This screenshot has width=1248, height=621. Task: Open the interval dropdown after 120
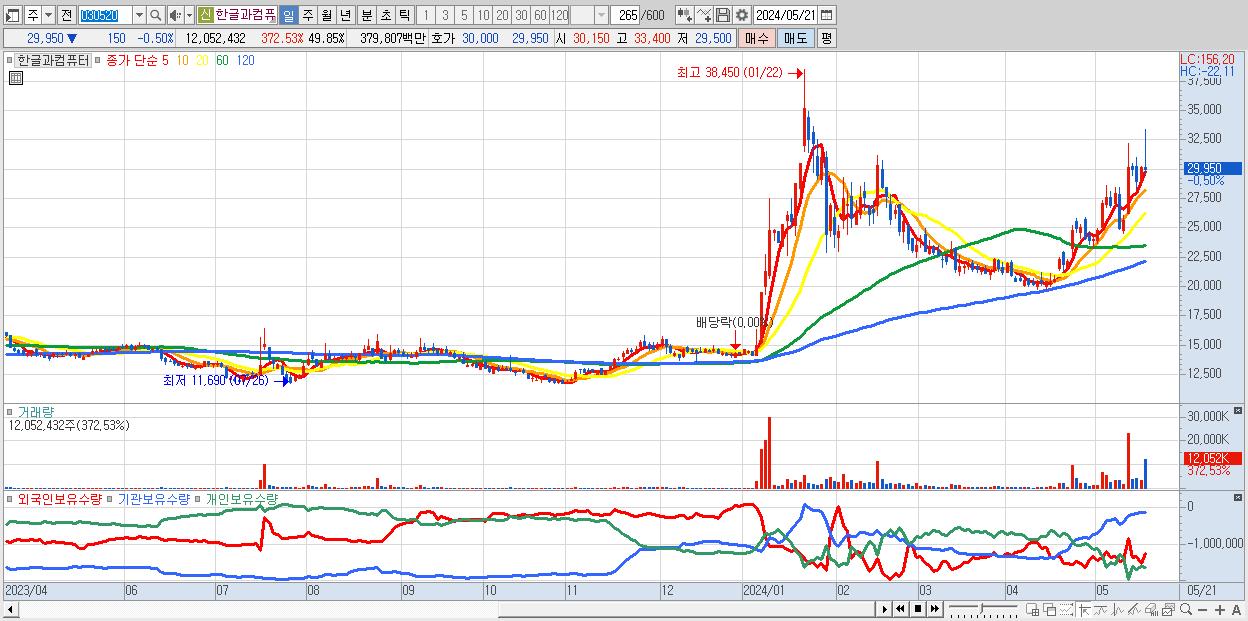[601, 15]
